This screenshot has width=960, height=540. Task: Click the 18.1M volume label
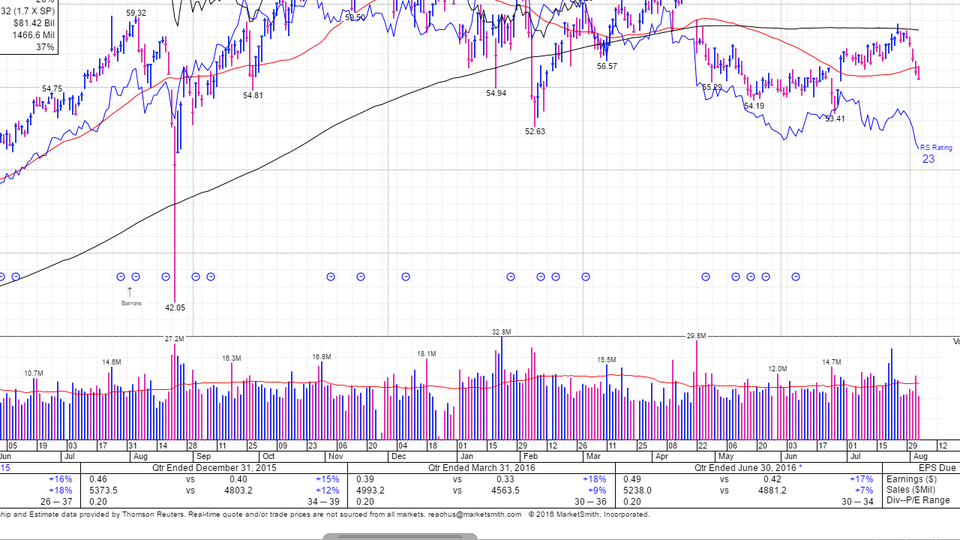point(427,354)
